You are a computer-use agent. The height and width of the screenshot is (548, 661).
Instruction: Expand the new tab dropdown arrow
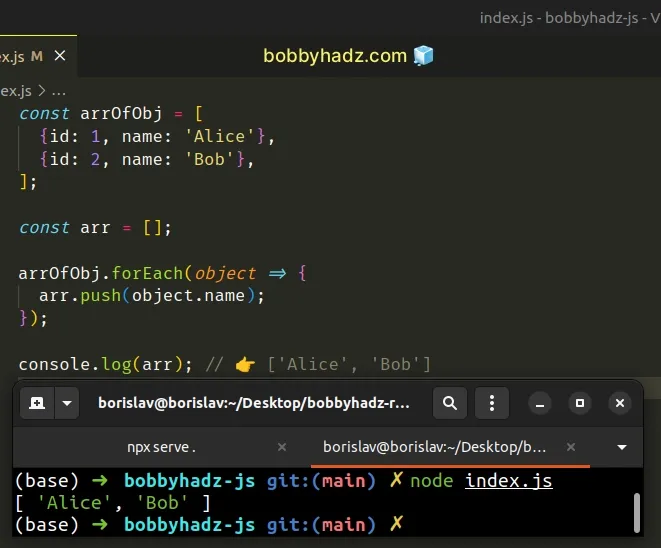[x=67, y=403]
